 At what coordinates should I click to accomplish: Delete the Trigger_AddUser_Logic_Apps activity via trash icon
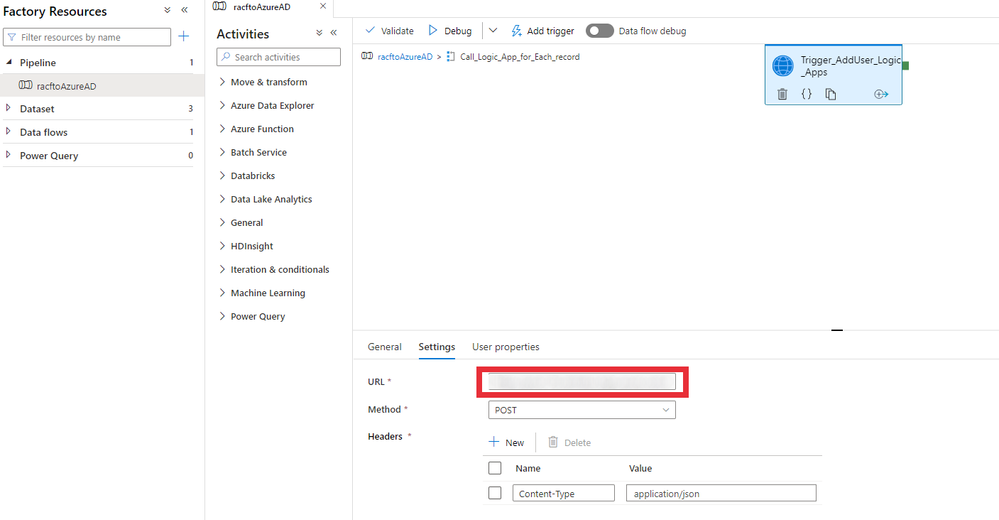pos(782,94)
